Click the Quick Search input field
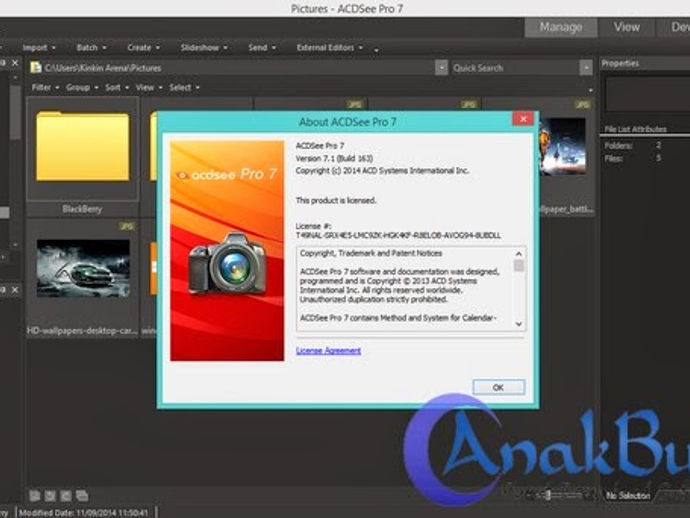The width and height of the screenshot is (690, 518). (x=515, y=68)
